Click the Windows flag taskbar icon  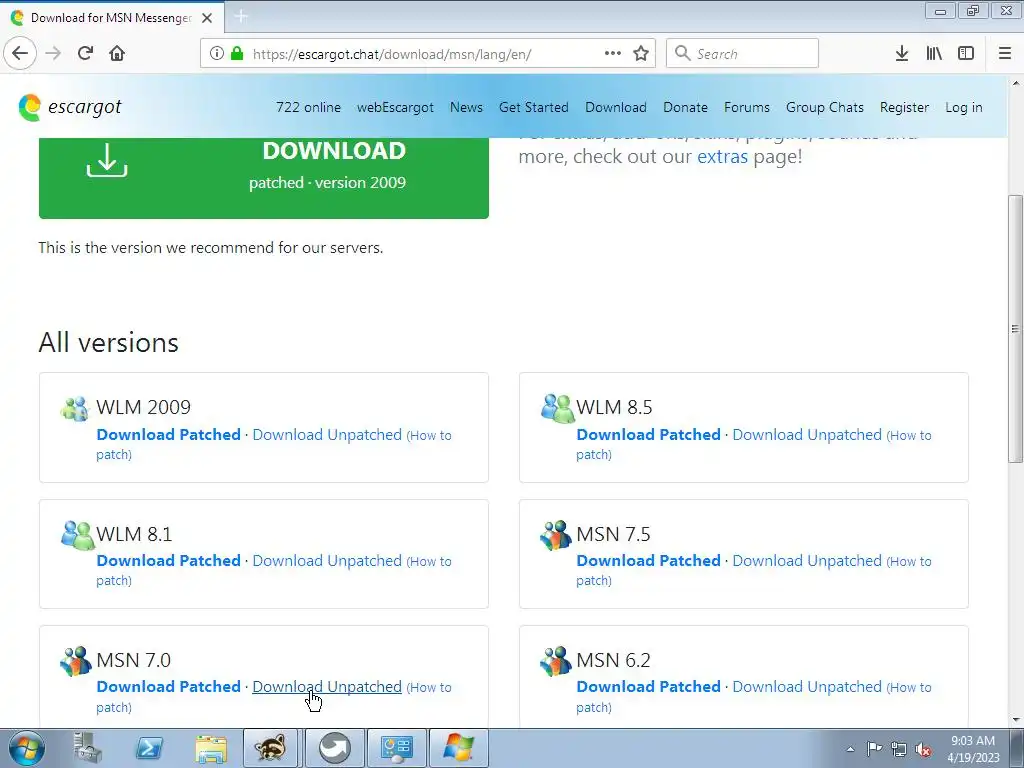[x=459, y=748]
